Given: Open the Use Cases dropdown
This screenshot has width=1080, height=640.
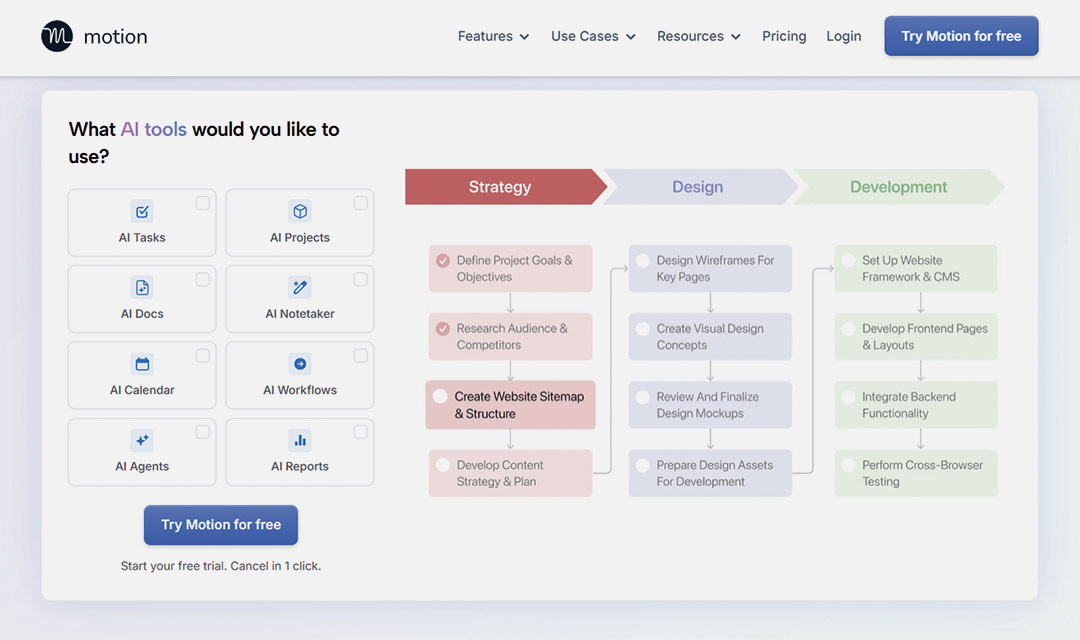Looking at the screenshot, I should (x=593, y=36).
